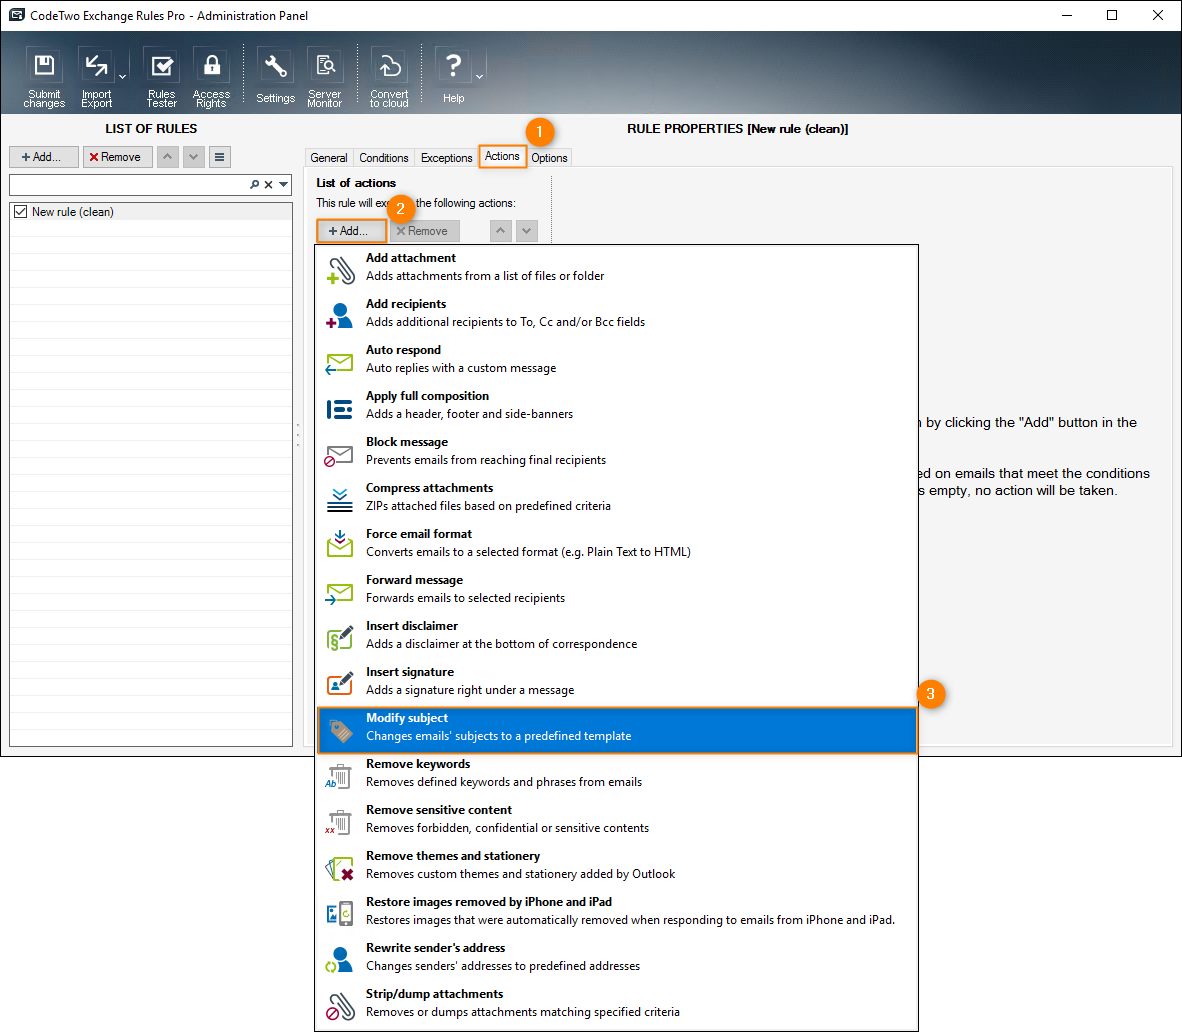Click Add button in List of actions
1182x1032 pixels.
click(351, 231)
